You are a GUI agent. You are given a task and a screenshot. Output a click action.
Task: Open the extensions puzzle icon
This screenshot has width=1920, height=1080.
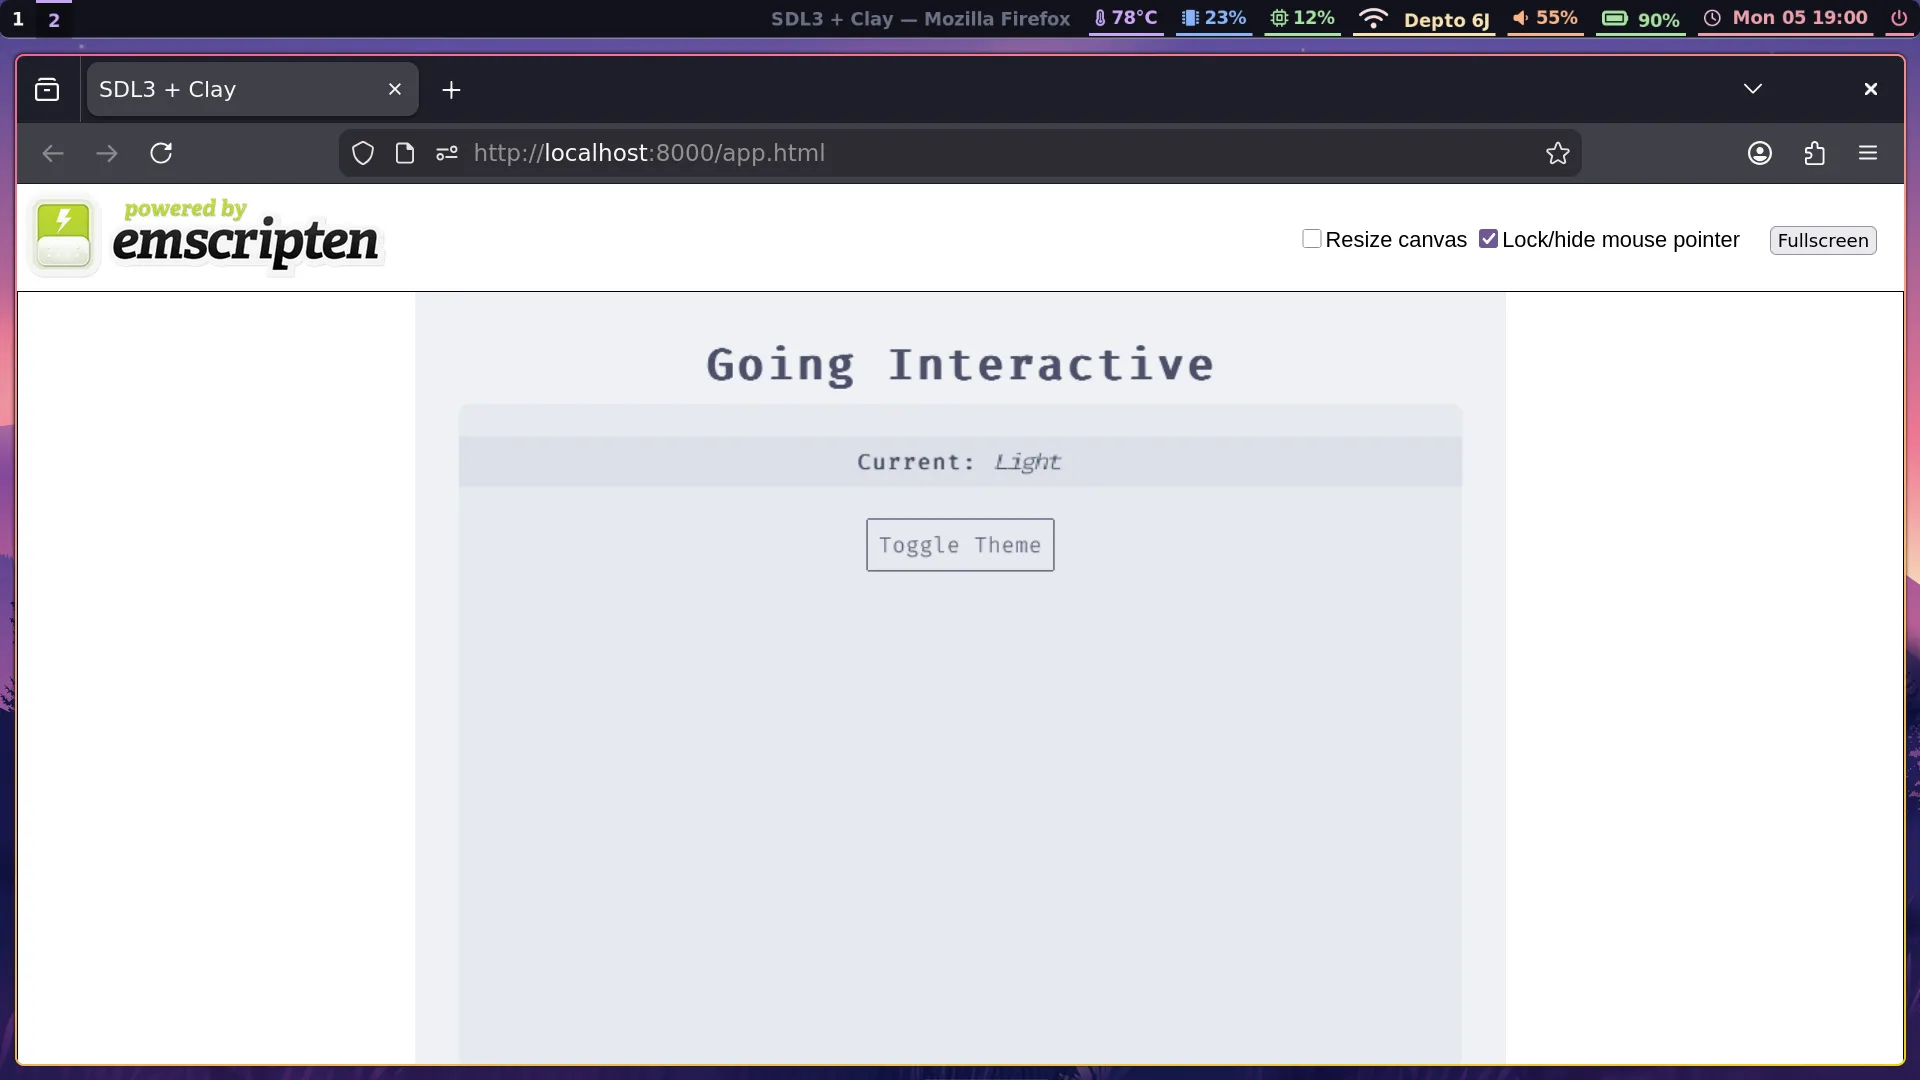[1815, 153]
